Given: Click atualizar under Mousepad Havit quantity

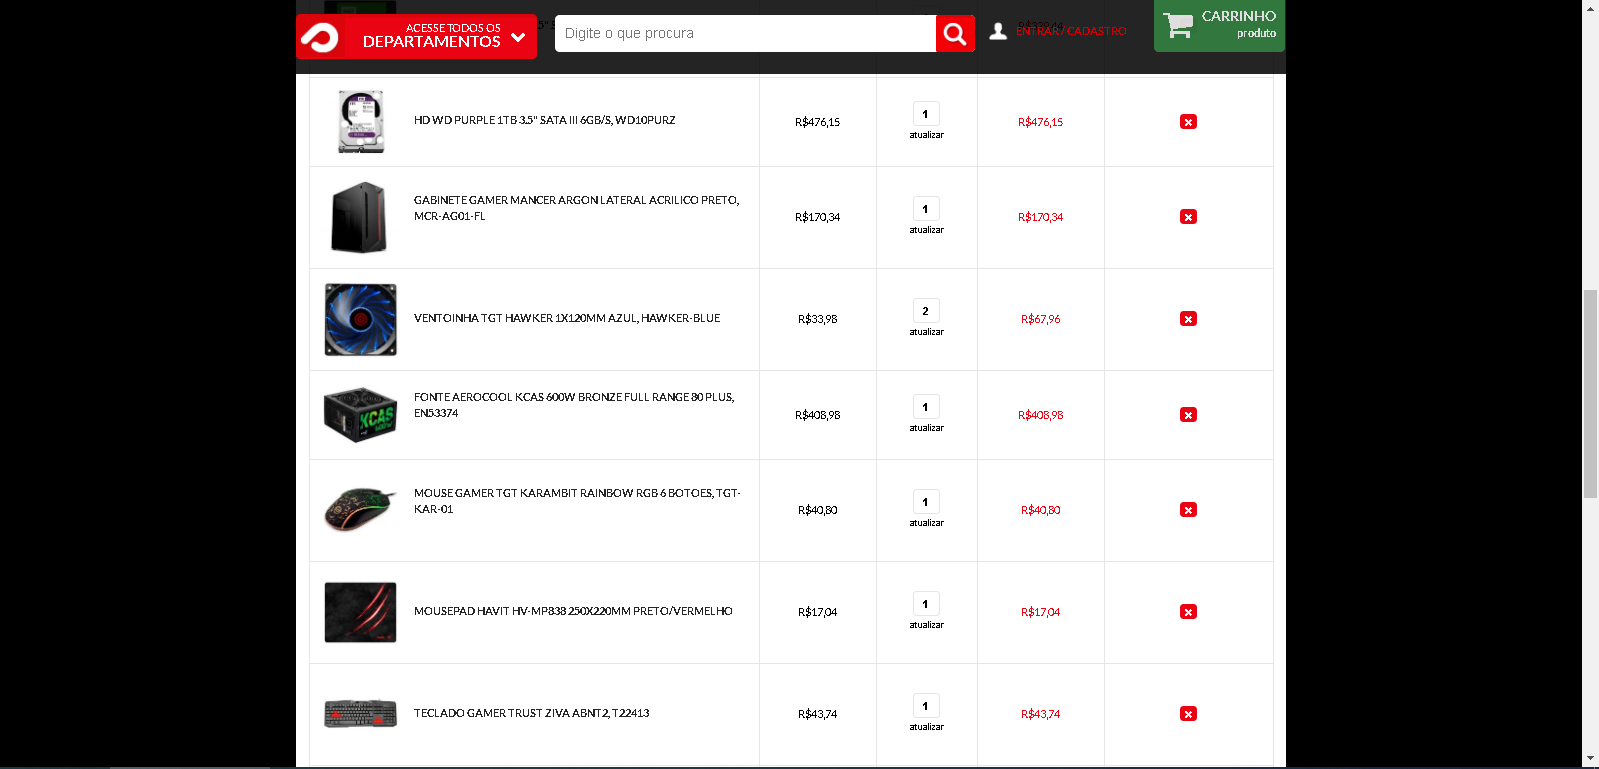Looking at the screenshot, I should (926, 625).
